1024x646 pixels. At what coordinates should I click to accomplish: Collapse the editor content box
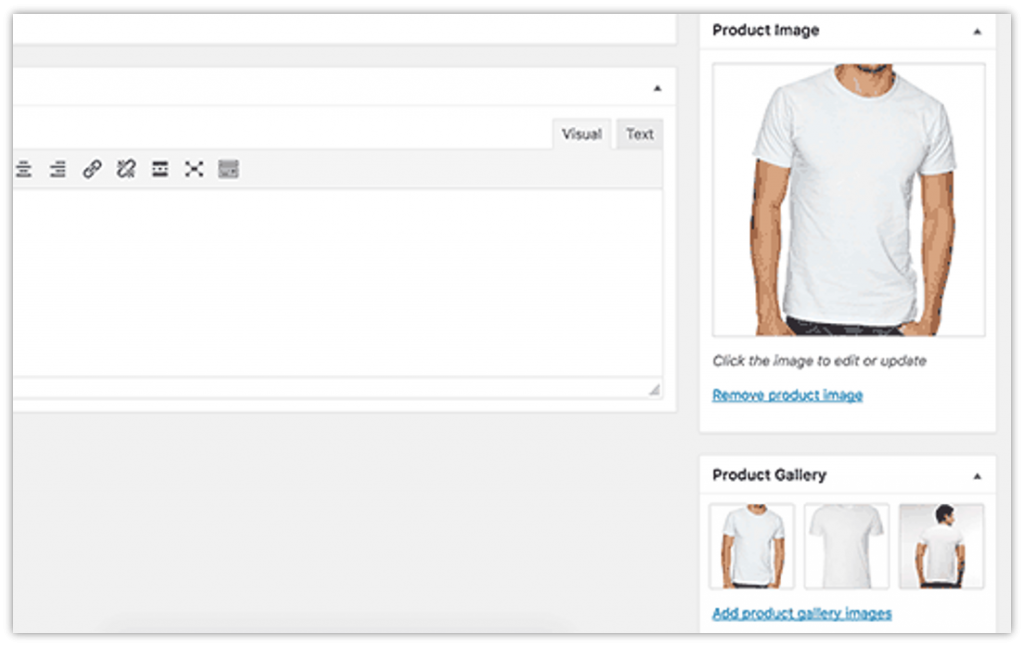pos(657,88)
